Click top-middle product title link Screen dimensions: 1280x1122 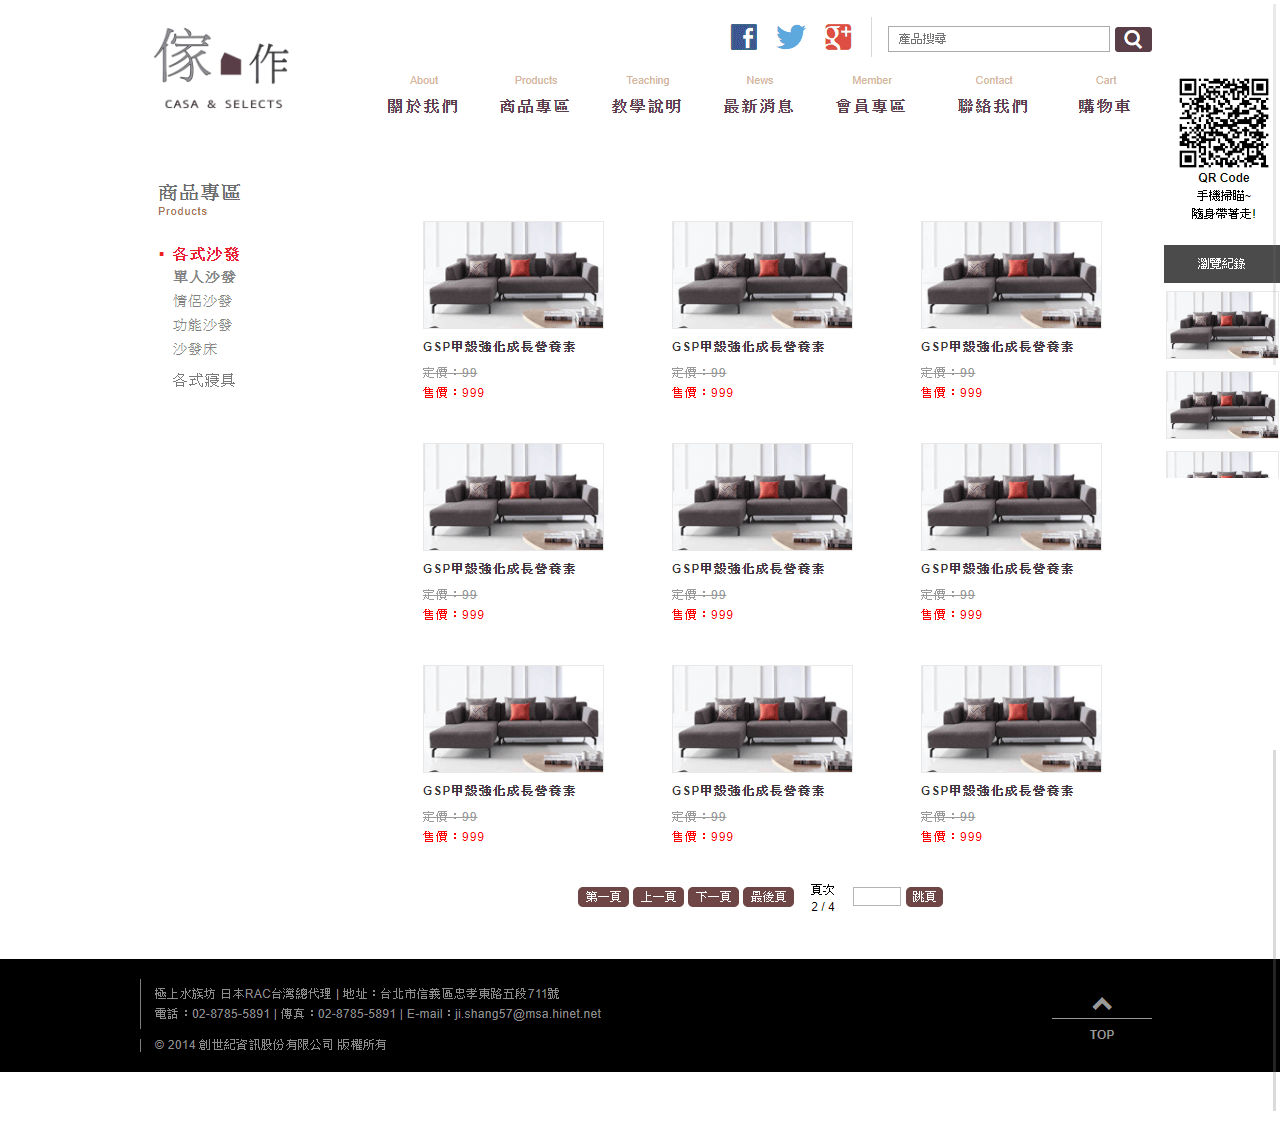(x=748, y=347)
